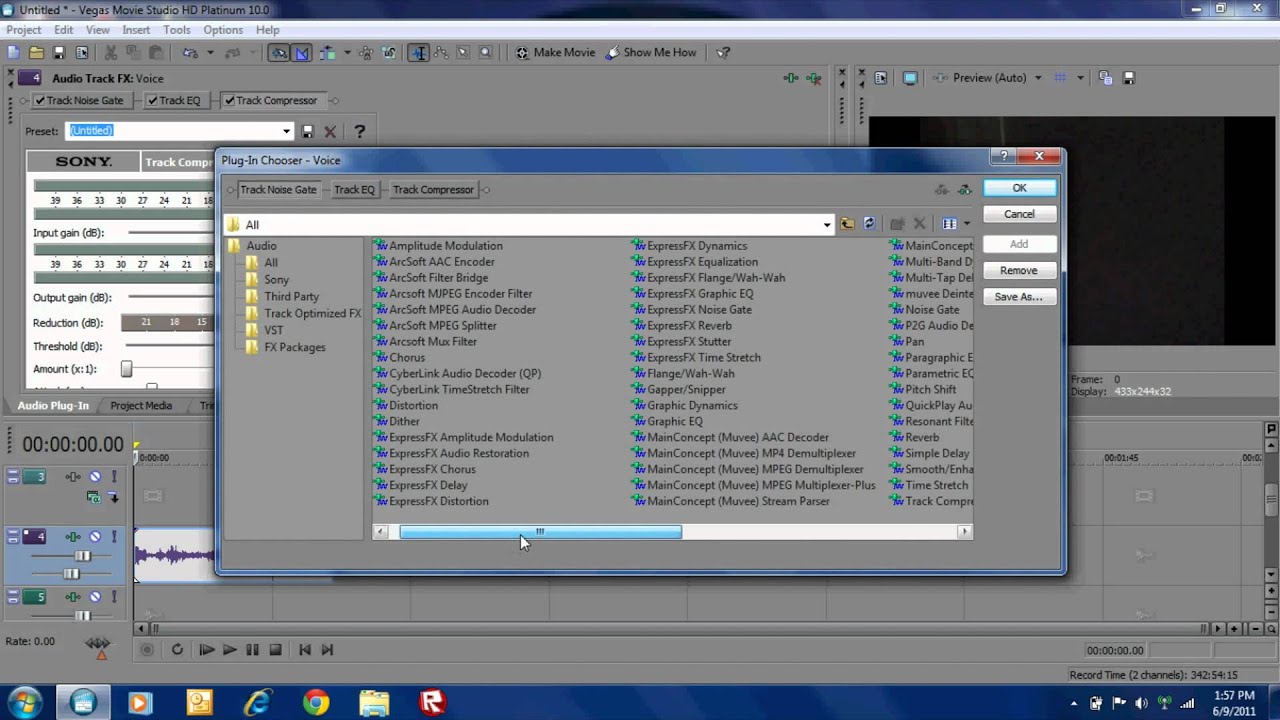Select the Zoom magnifier tool icon
Screen dimensions: 1280x720
pyautogui.click(x=486, y=52)
